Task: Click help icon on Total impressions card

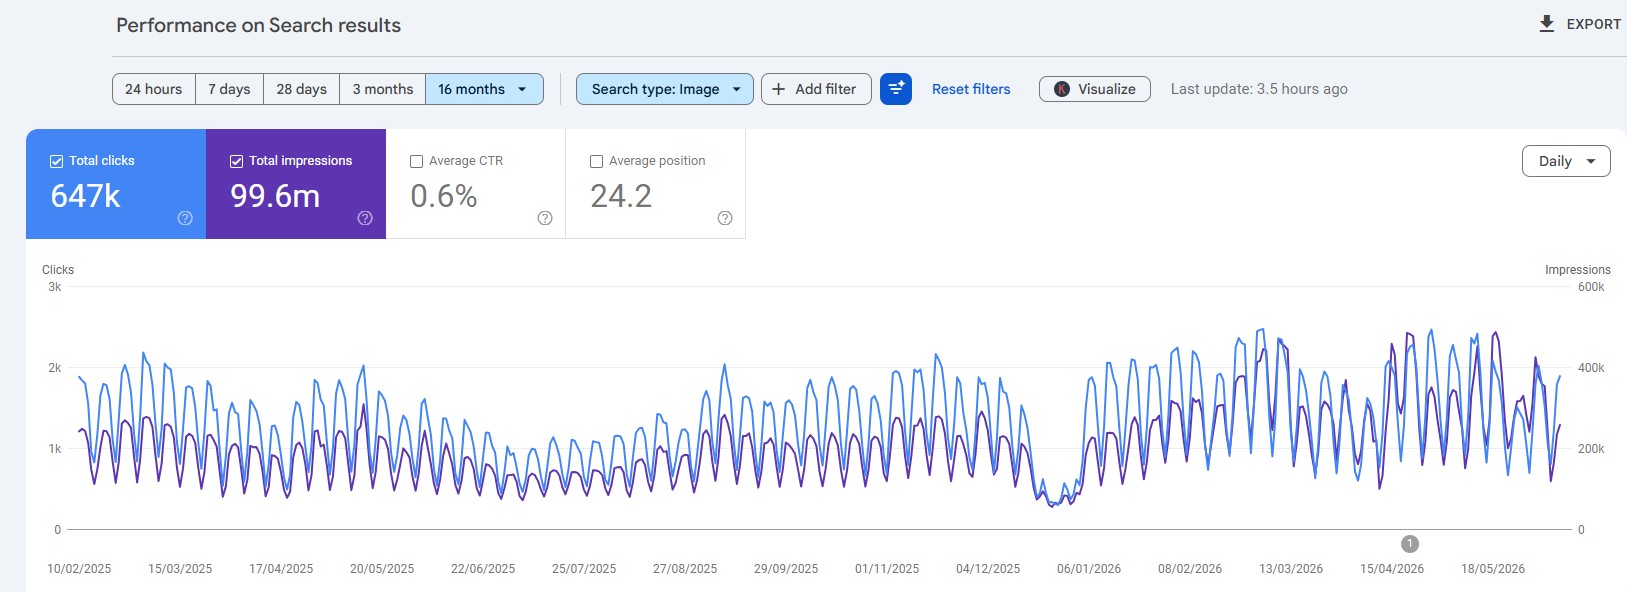Action: 365,218
